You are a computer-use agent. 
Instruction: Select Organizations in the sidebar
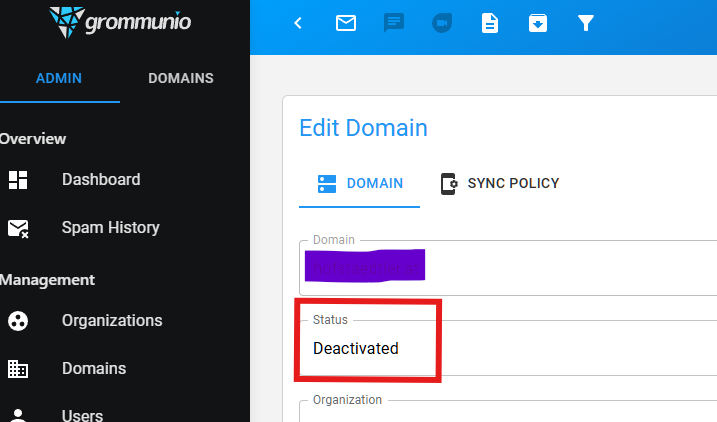111,321
